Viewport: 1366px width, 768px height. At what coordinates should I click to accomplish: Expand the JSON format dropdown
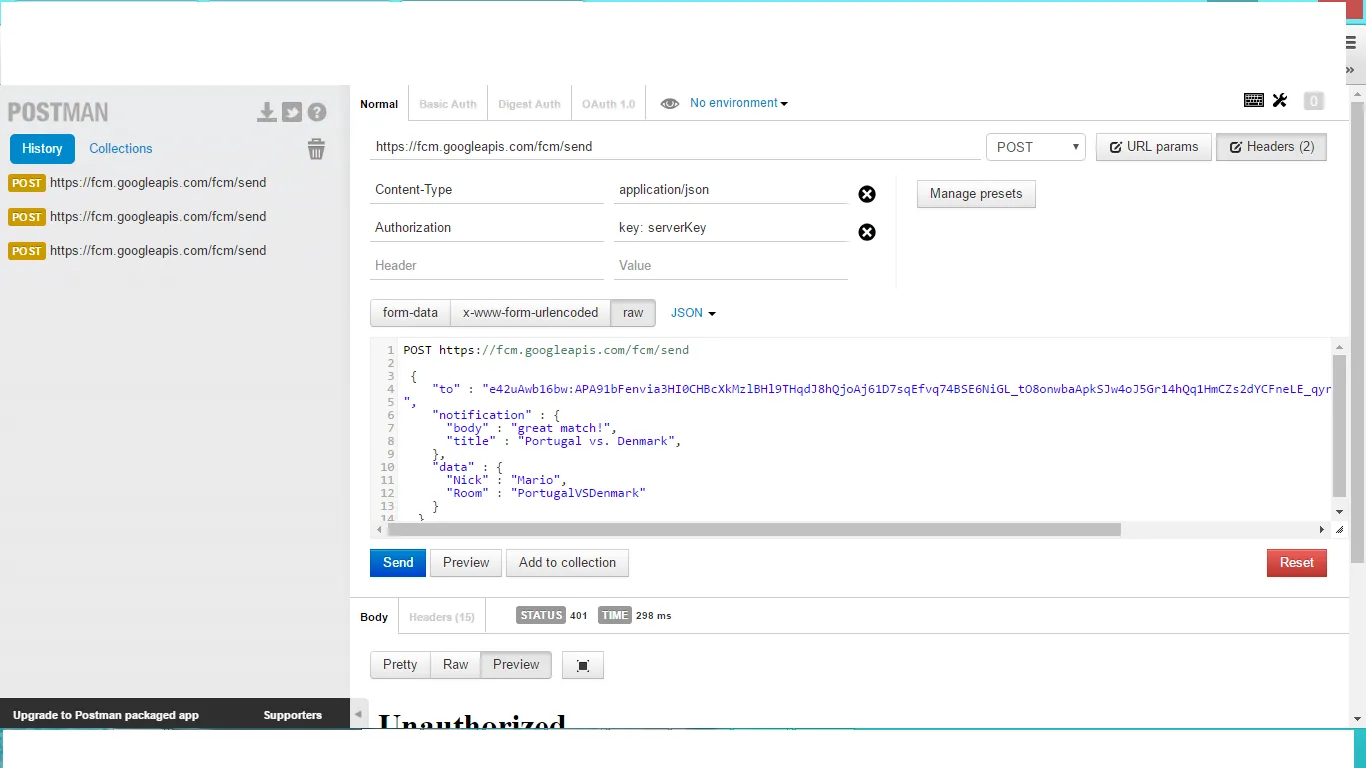[693, 313]
